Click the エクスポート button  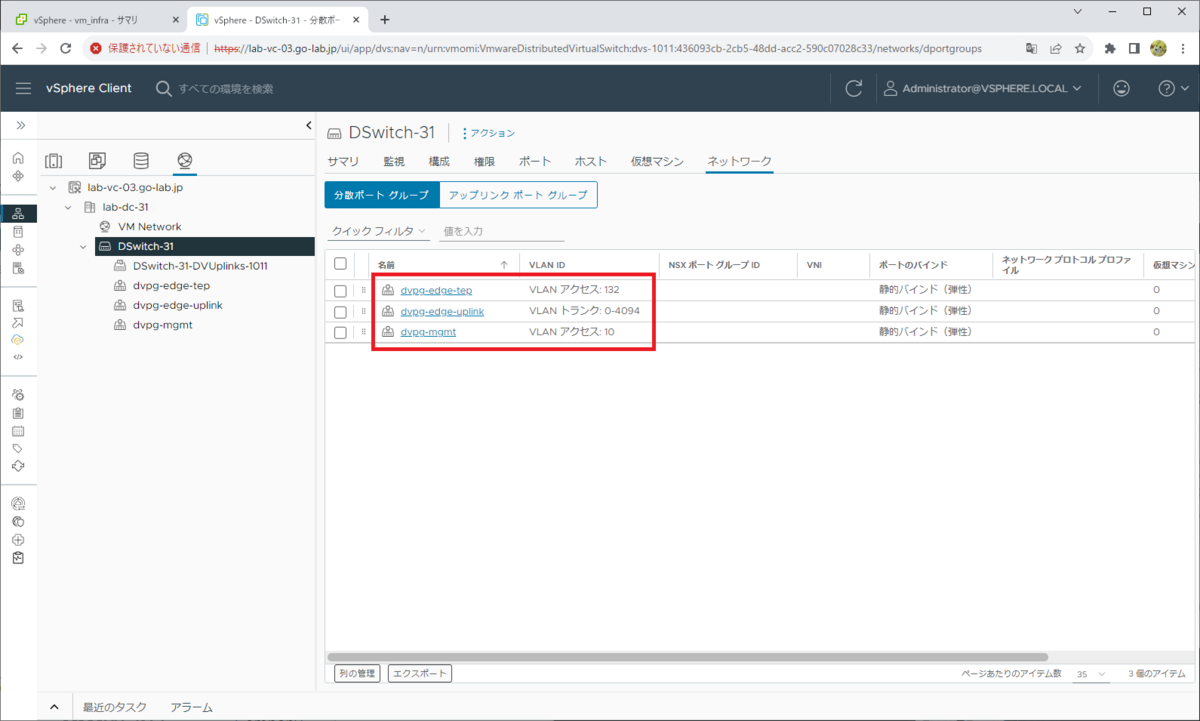click(420, 674)
